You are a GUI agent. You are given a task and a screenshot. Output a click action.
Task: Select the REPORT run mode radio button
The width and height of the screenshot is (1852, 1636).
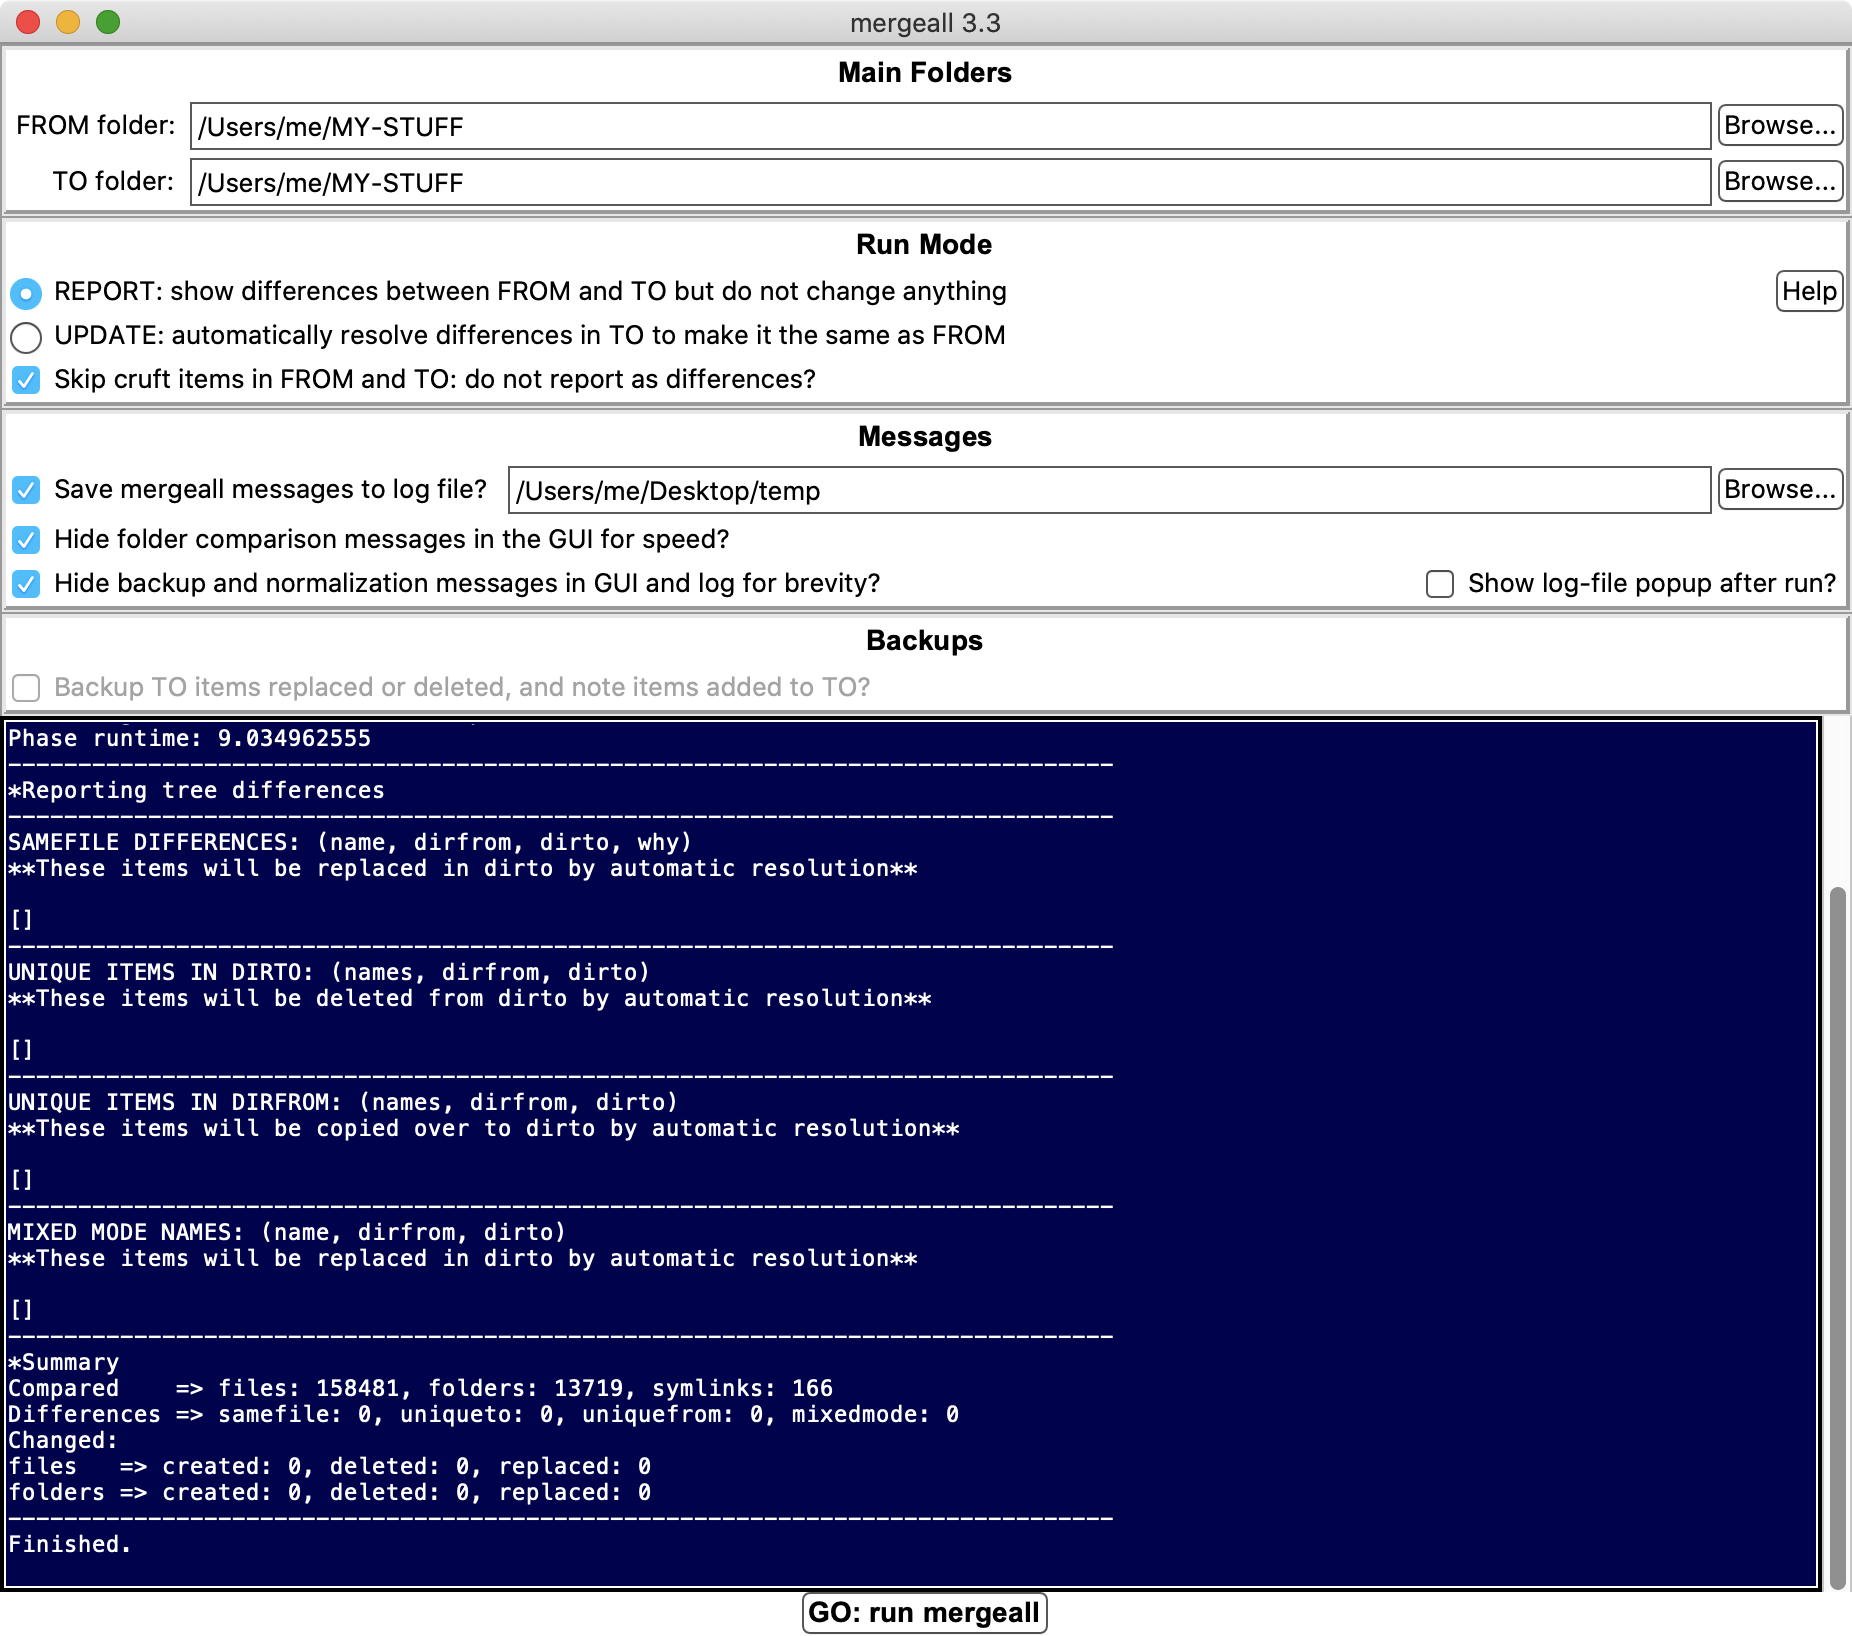(x=26, y=293)
